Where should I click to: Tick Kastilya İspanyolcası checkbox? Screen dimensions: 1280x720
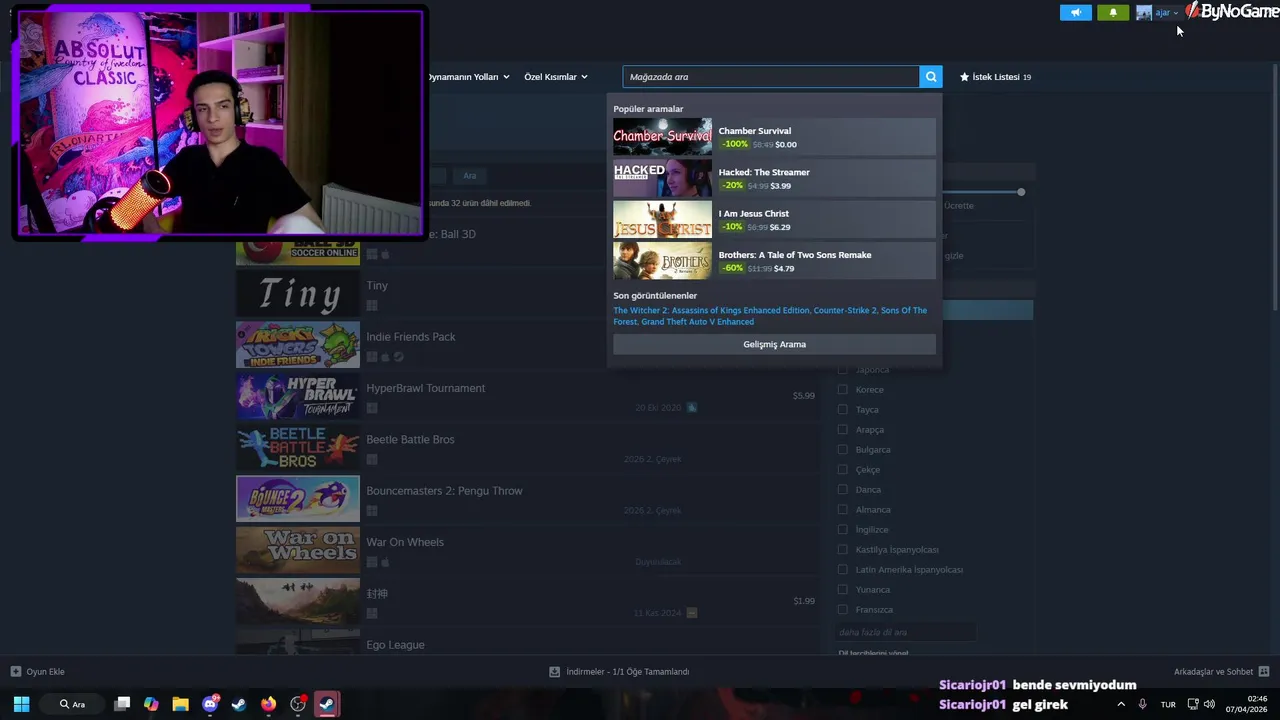coord(842,549)
